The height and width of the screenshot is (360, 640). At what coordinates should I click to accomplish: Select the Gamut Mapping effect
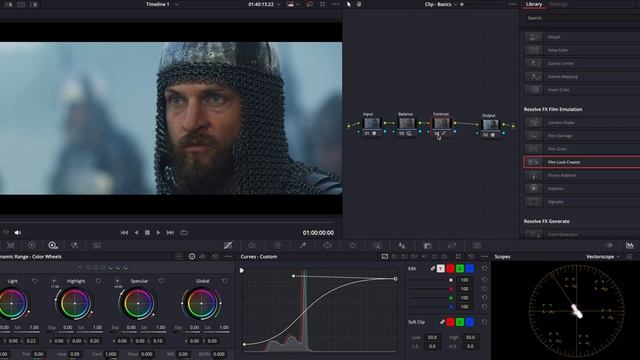pyautogui.click(x=582, y=76)
